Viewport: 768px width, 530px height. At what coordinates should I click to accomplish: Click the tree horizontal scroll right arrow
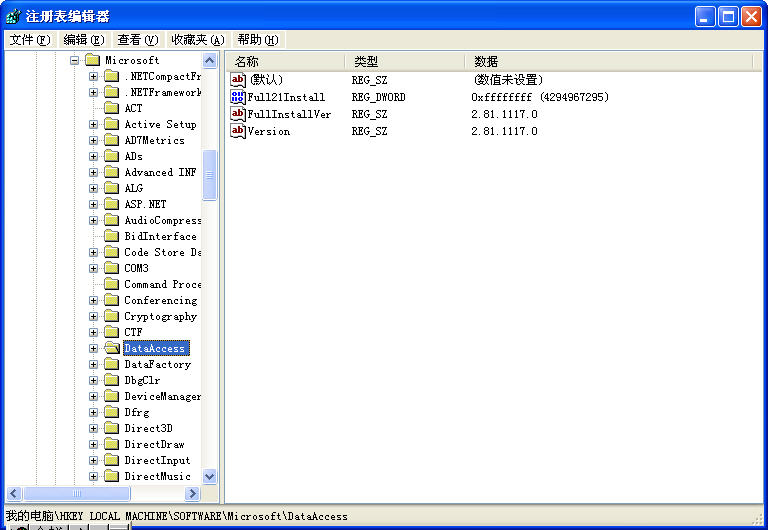193,493
